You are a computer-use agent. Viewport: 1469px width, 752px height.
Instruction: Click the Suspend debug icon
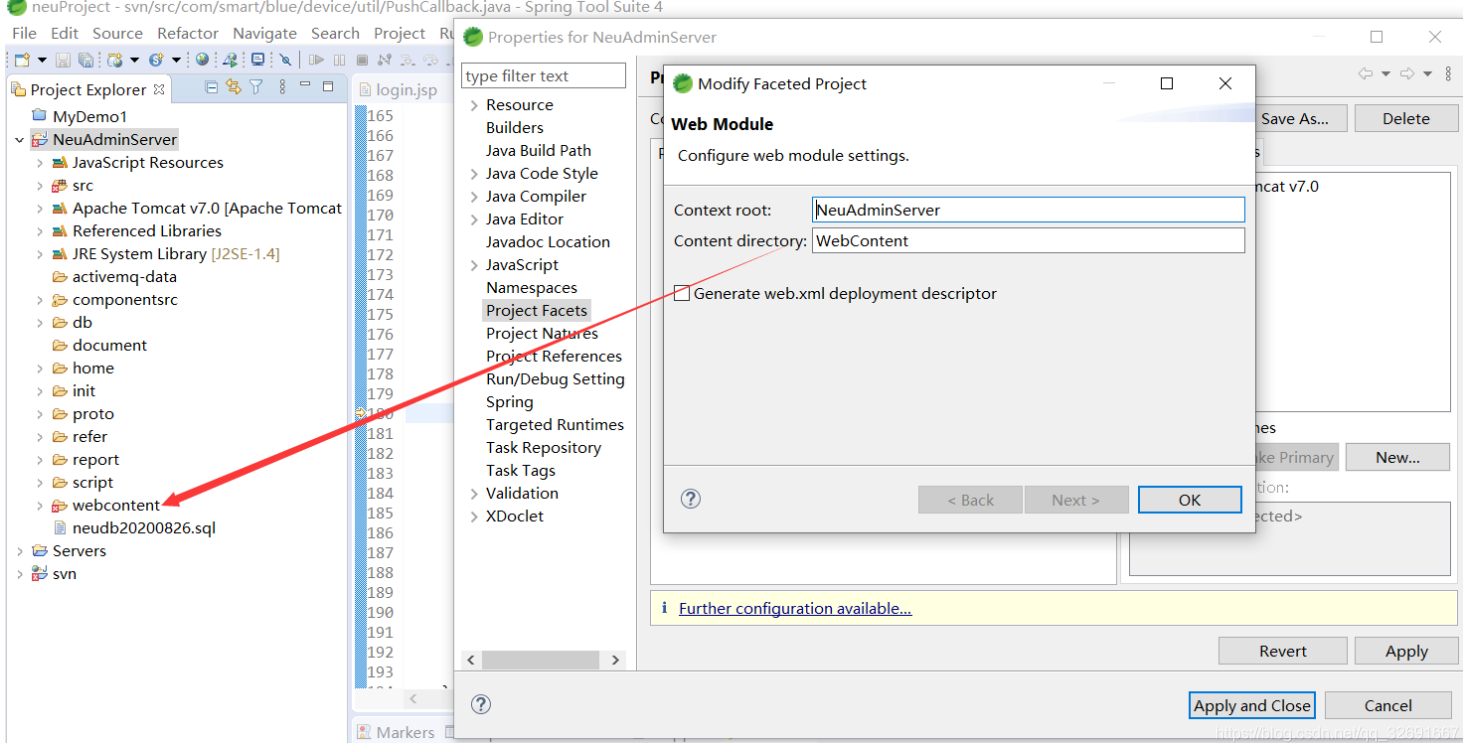point(339,60)
